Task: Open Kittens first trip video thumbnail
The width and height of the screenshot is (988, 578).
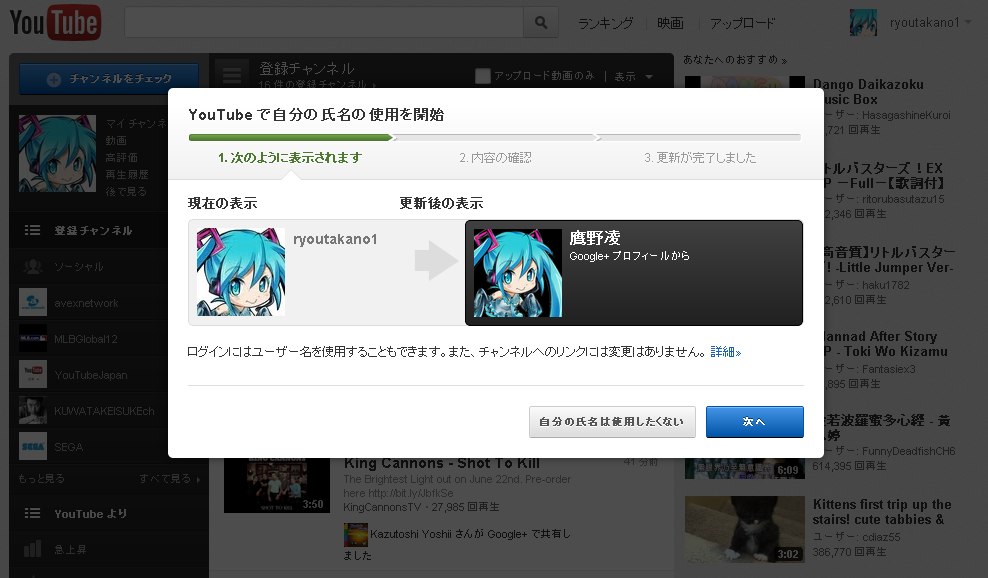Action: point(745,529)
